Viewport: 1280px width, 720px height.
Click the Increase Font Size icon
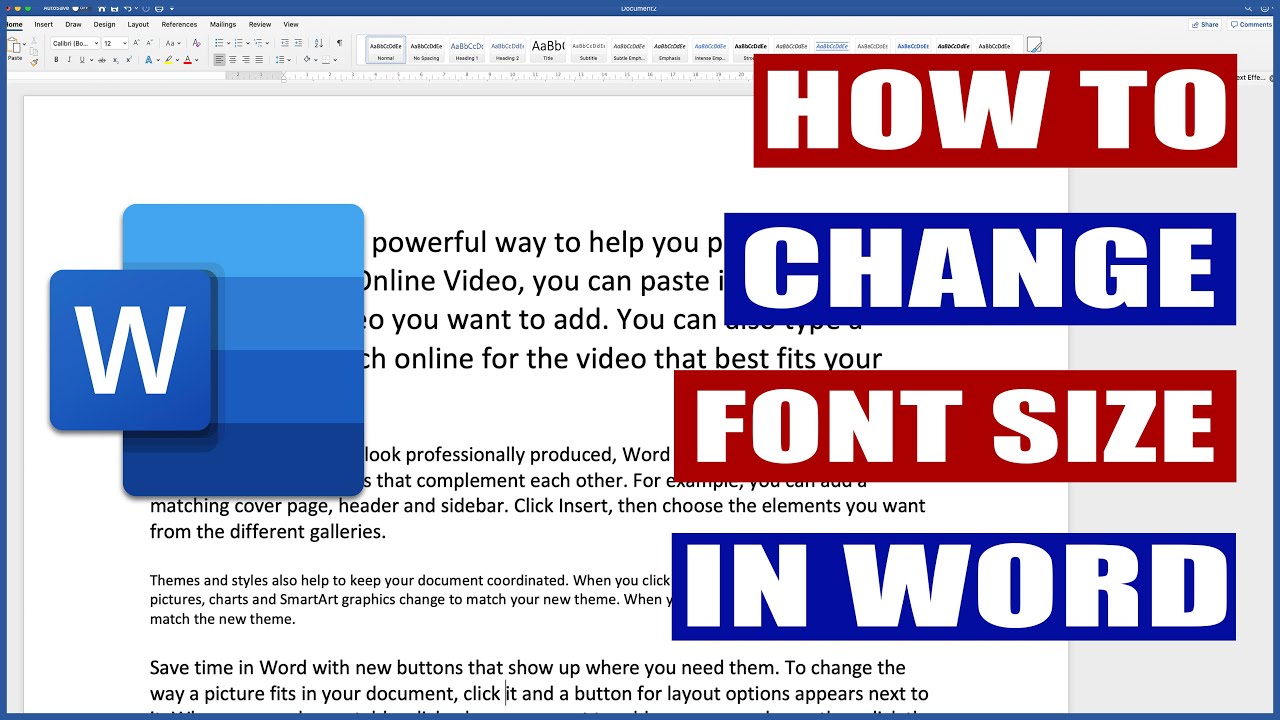click(137, 42)
